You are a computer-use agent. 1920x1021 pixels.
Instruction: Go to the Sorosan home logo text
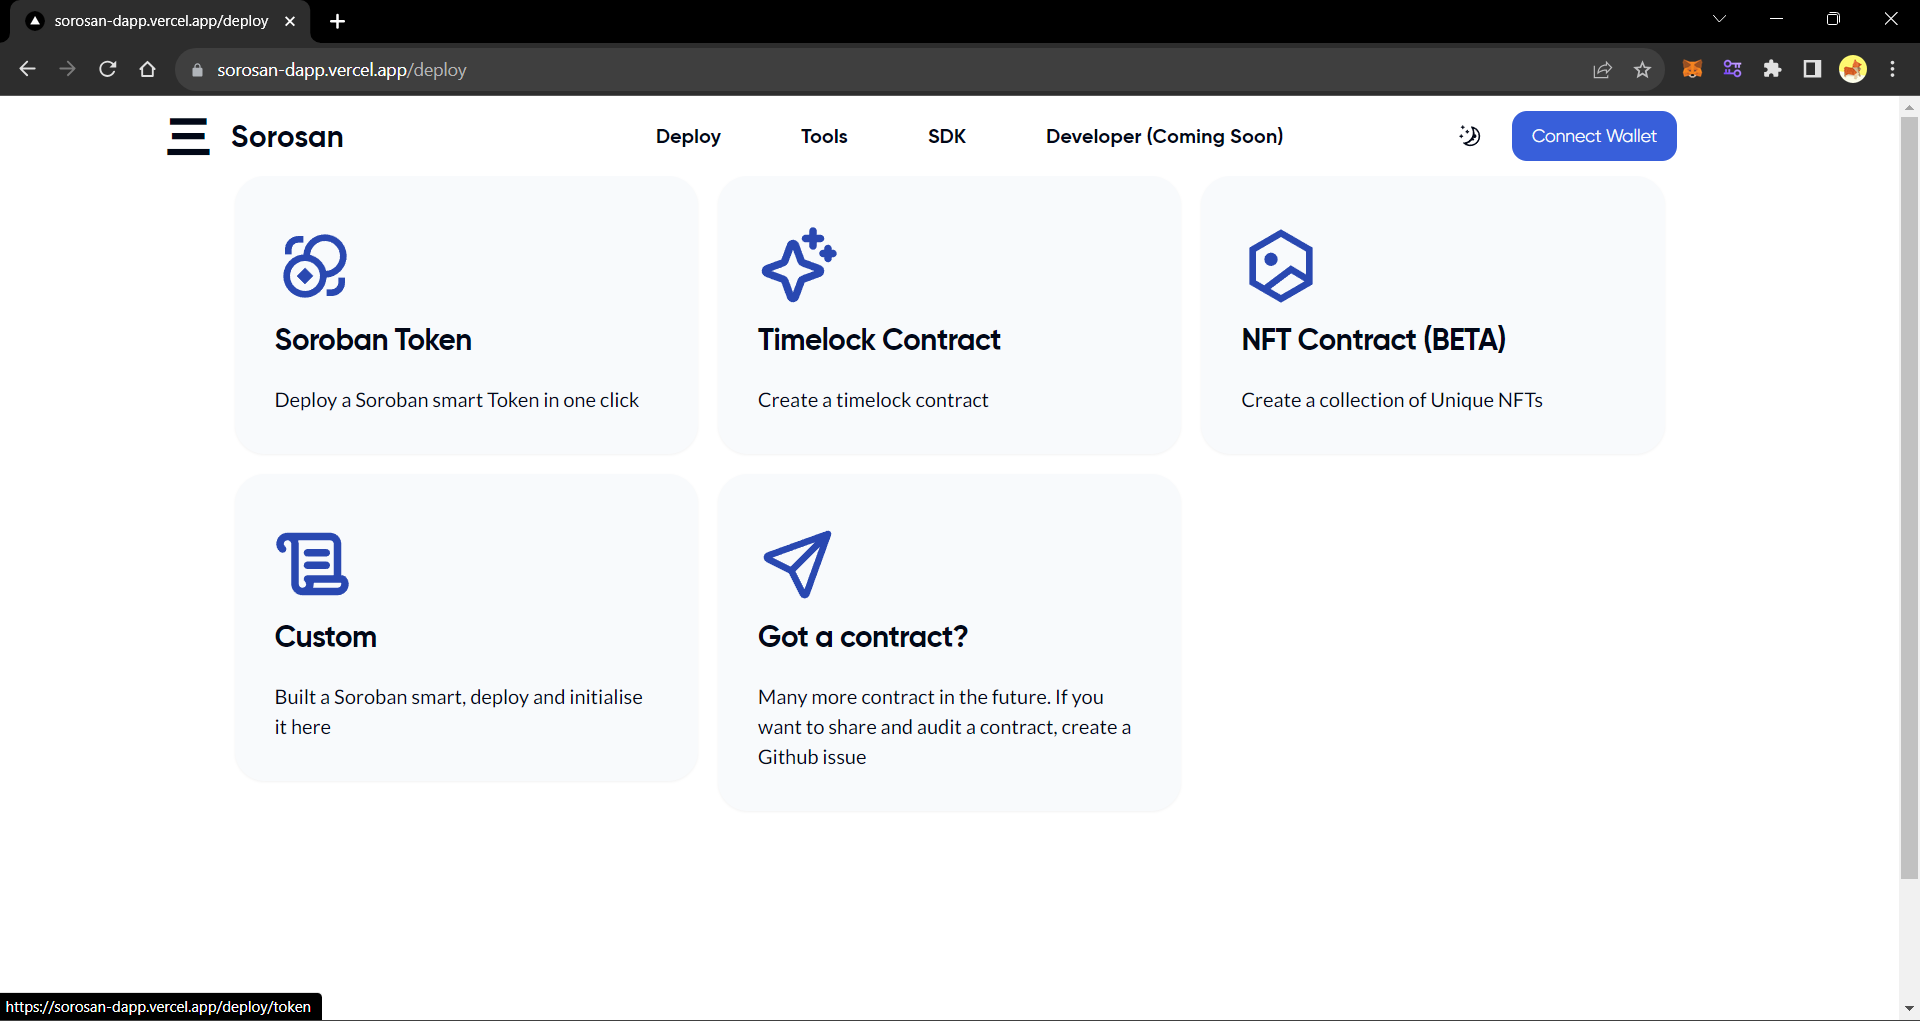click(287, 136)
